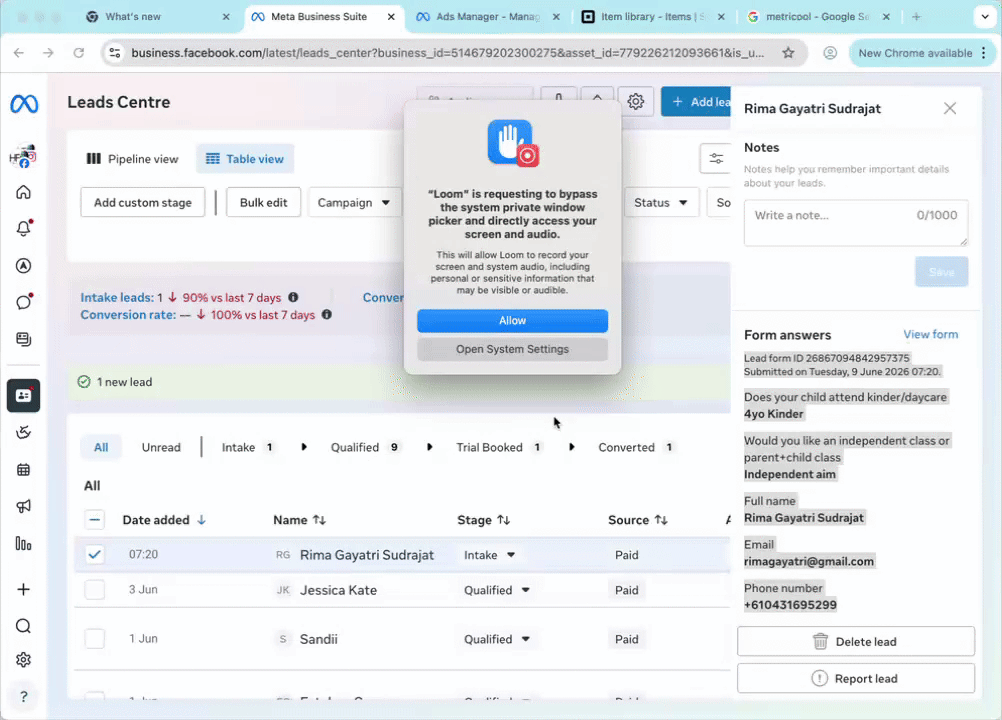Image resolution: width=1002 pixels, height=720 pixels.
Task: Uncheck the Rima Gayatri Sudrajat row checkbox
Action: click(x=95, y=555)
